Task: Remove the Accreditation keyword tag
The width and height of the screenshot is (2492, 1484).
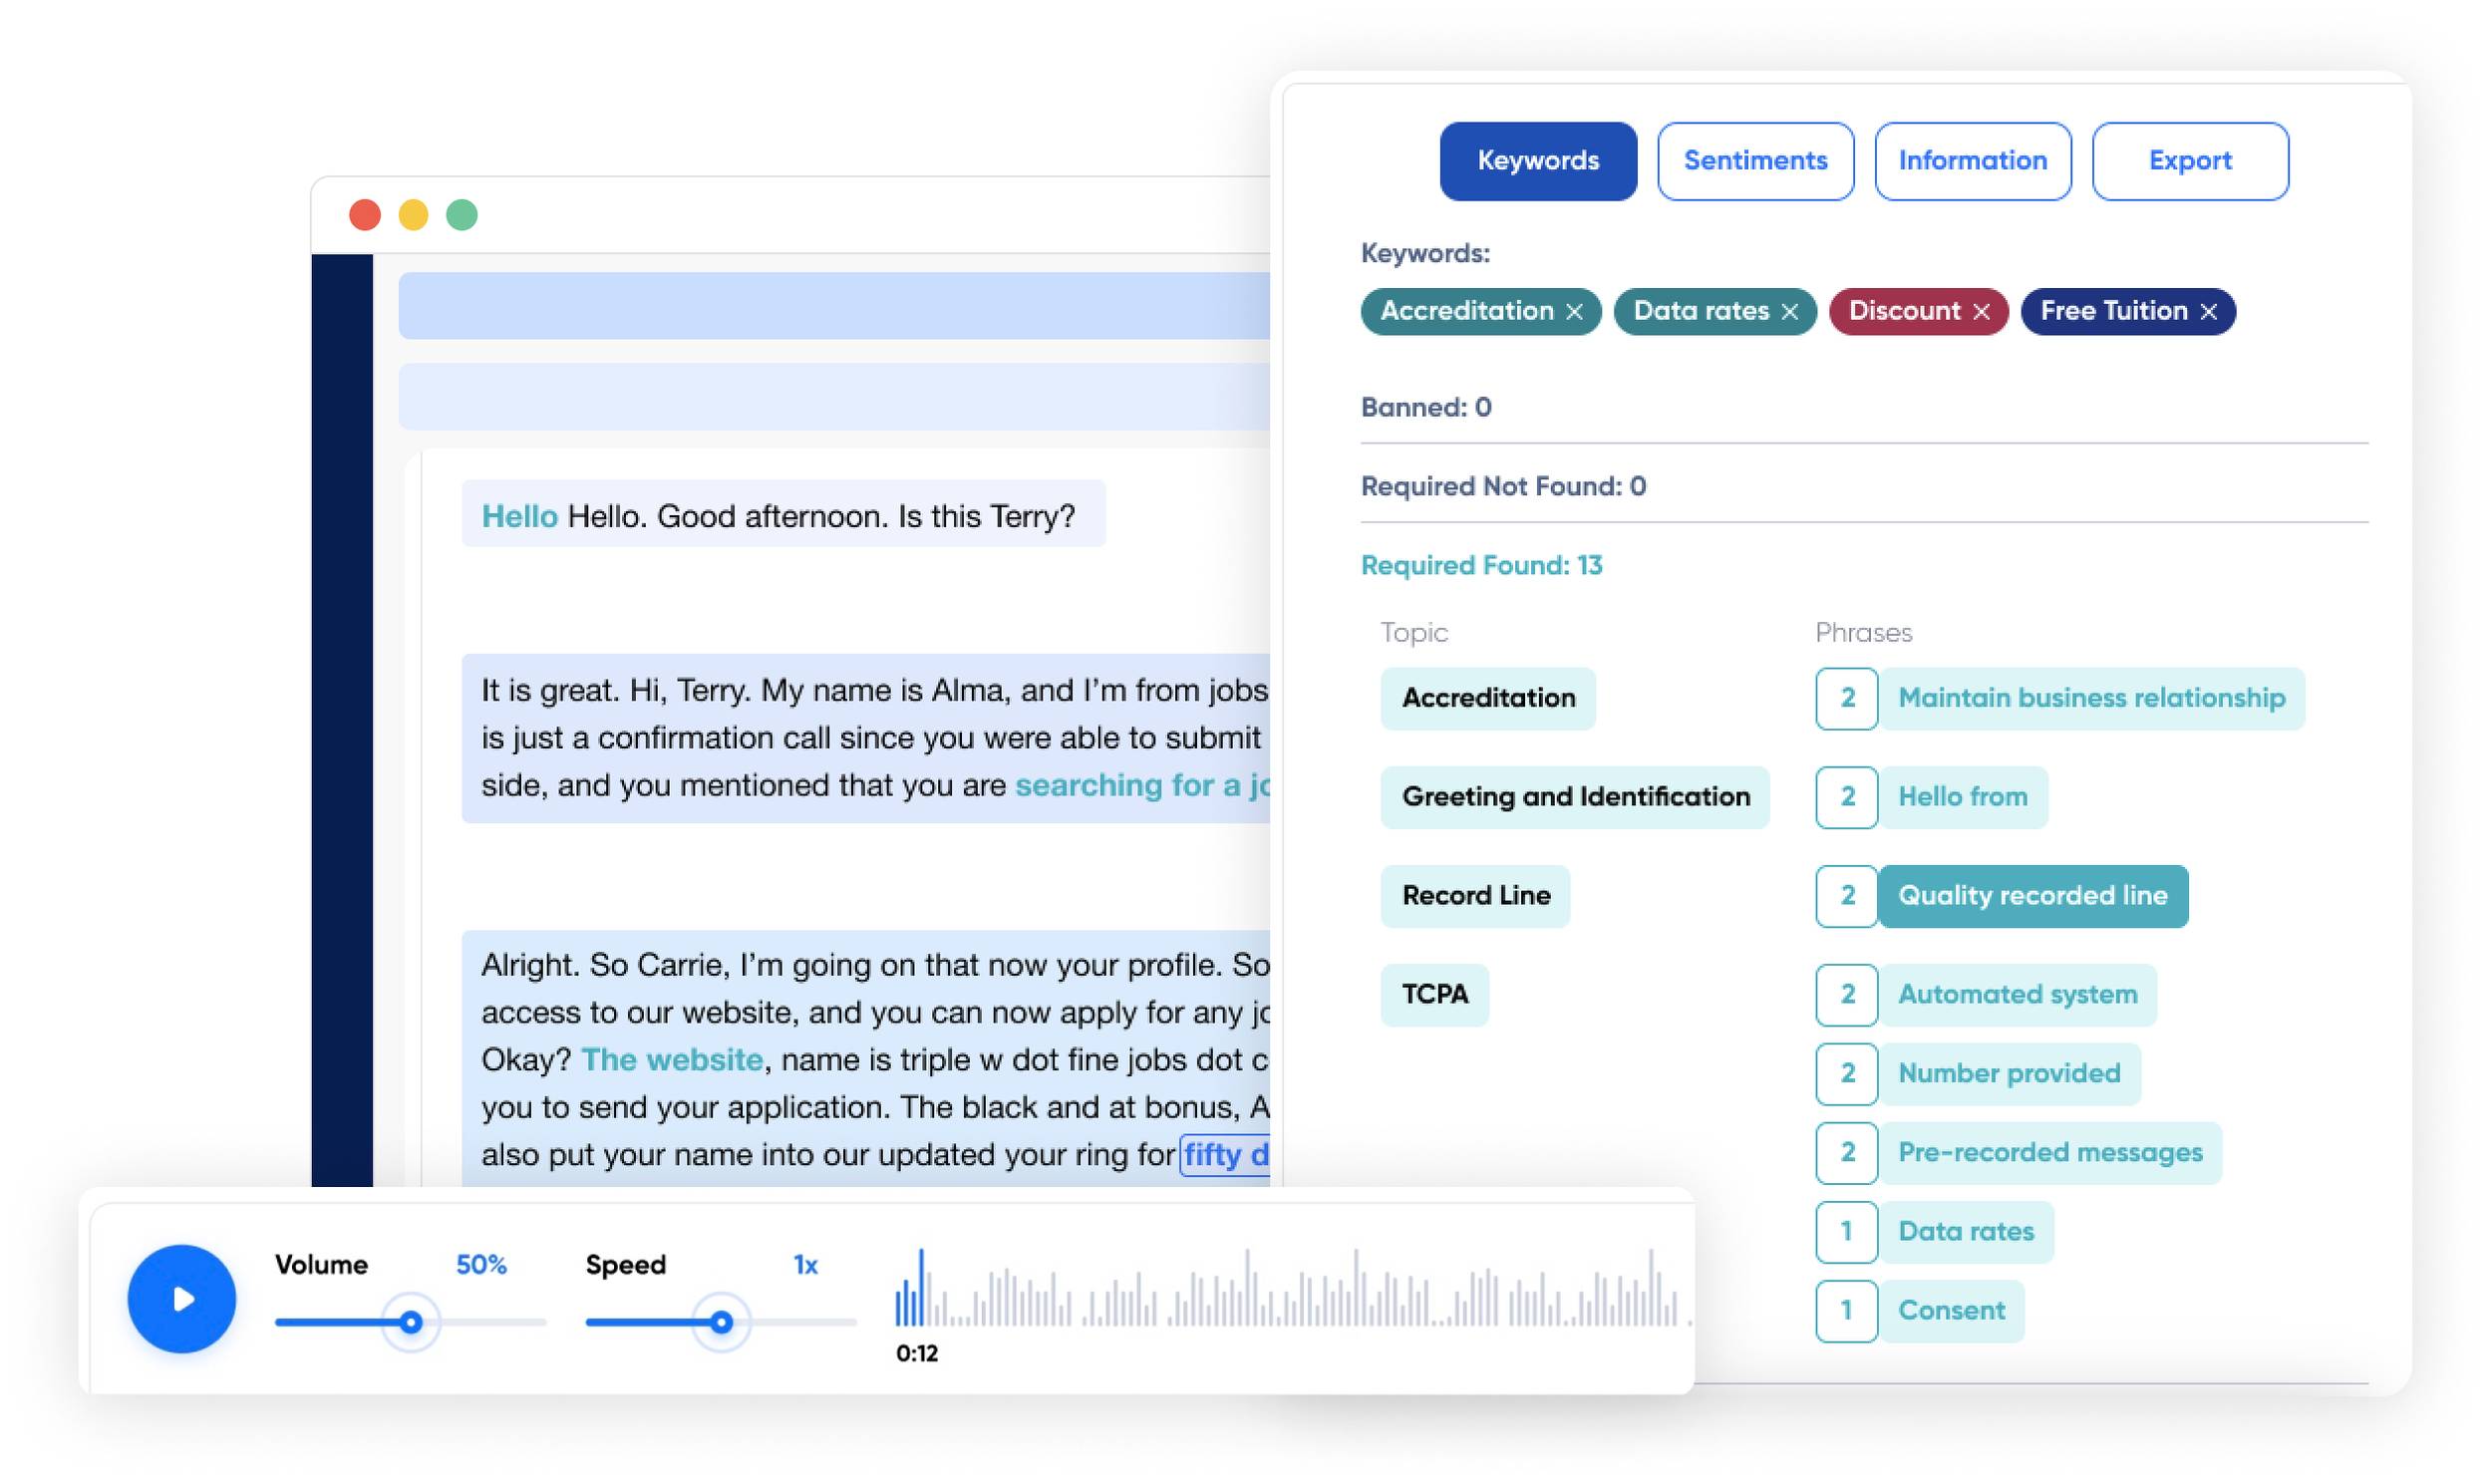Action: pos(1574,312)
